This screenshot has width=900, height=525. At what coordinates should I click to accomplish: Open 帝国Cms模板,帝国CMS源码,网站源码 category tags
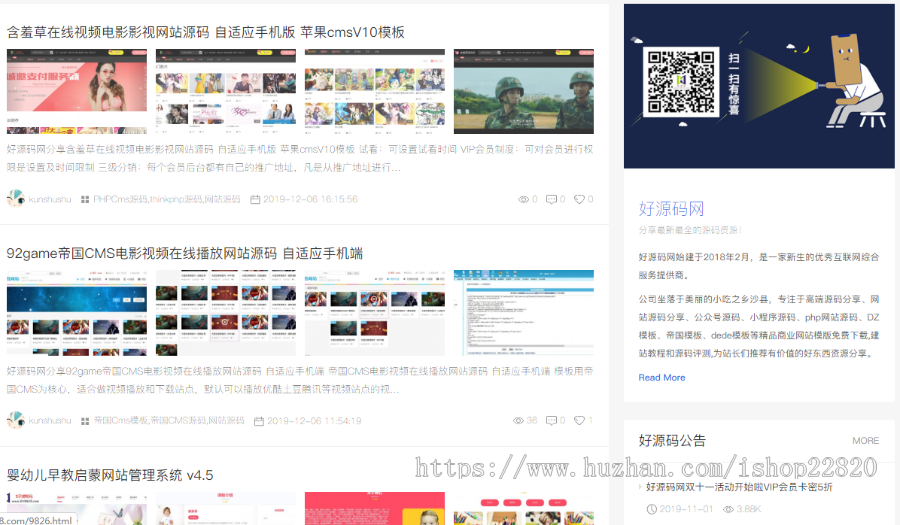pyautogui.click(x=169, y=421)
